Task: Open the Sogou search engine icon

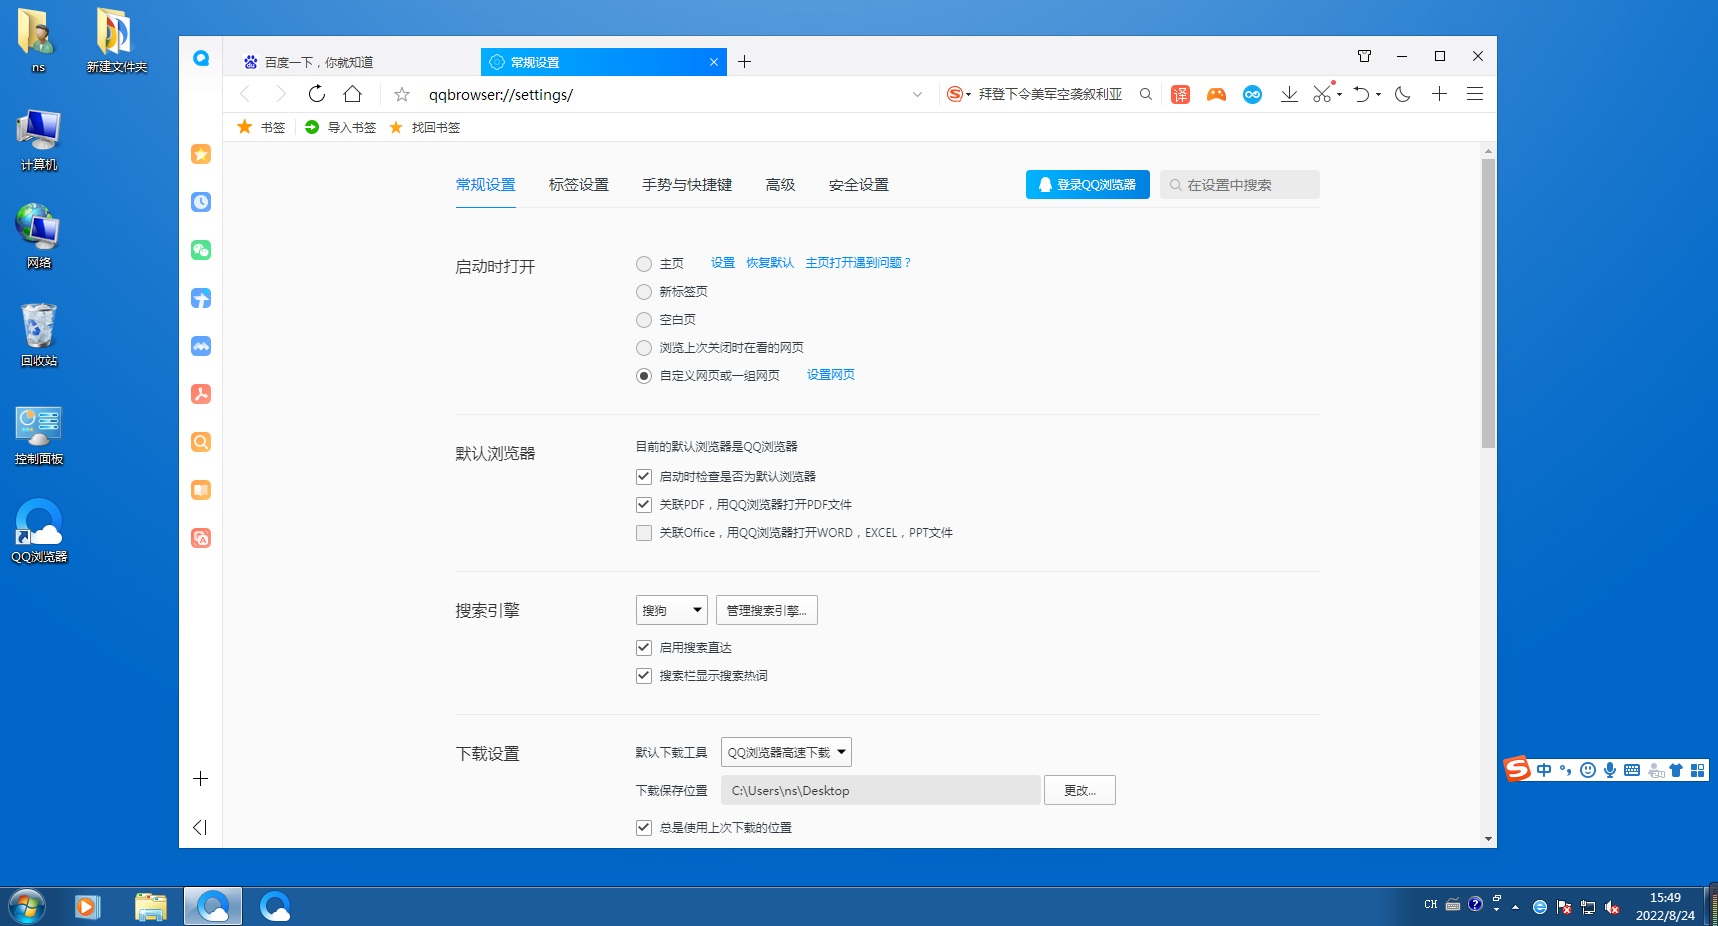Action: [955, 94]
